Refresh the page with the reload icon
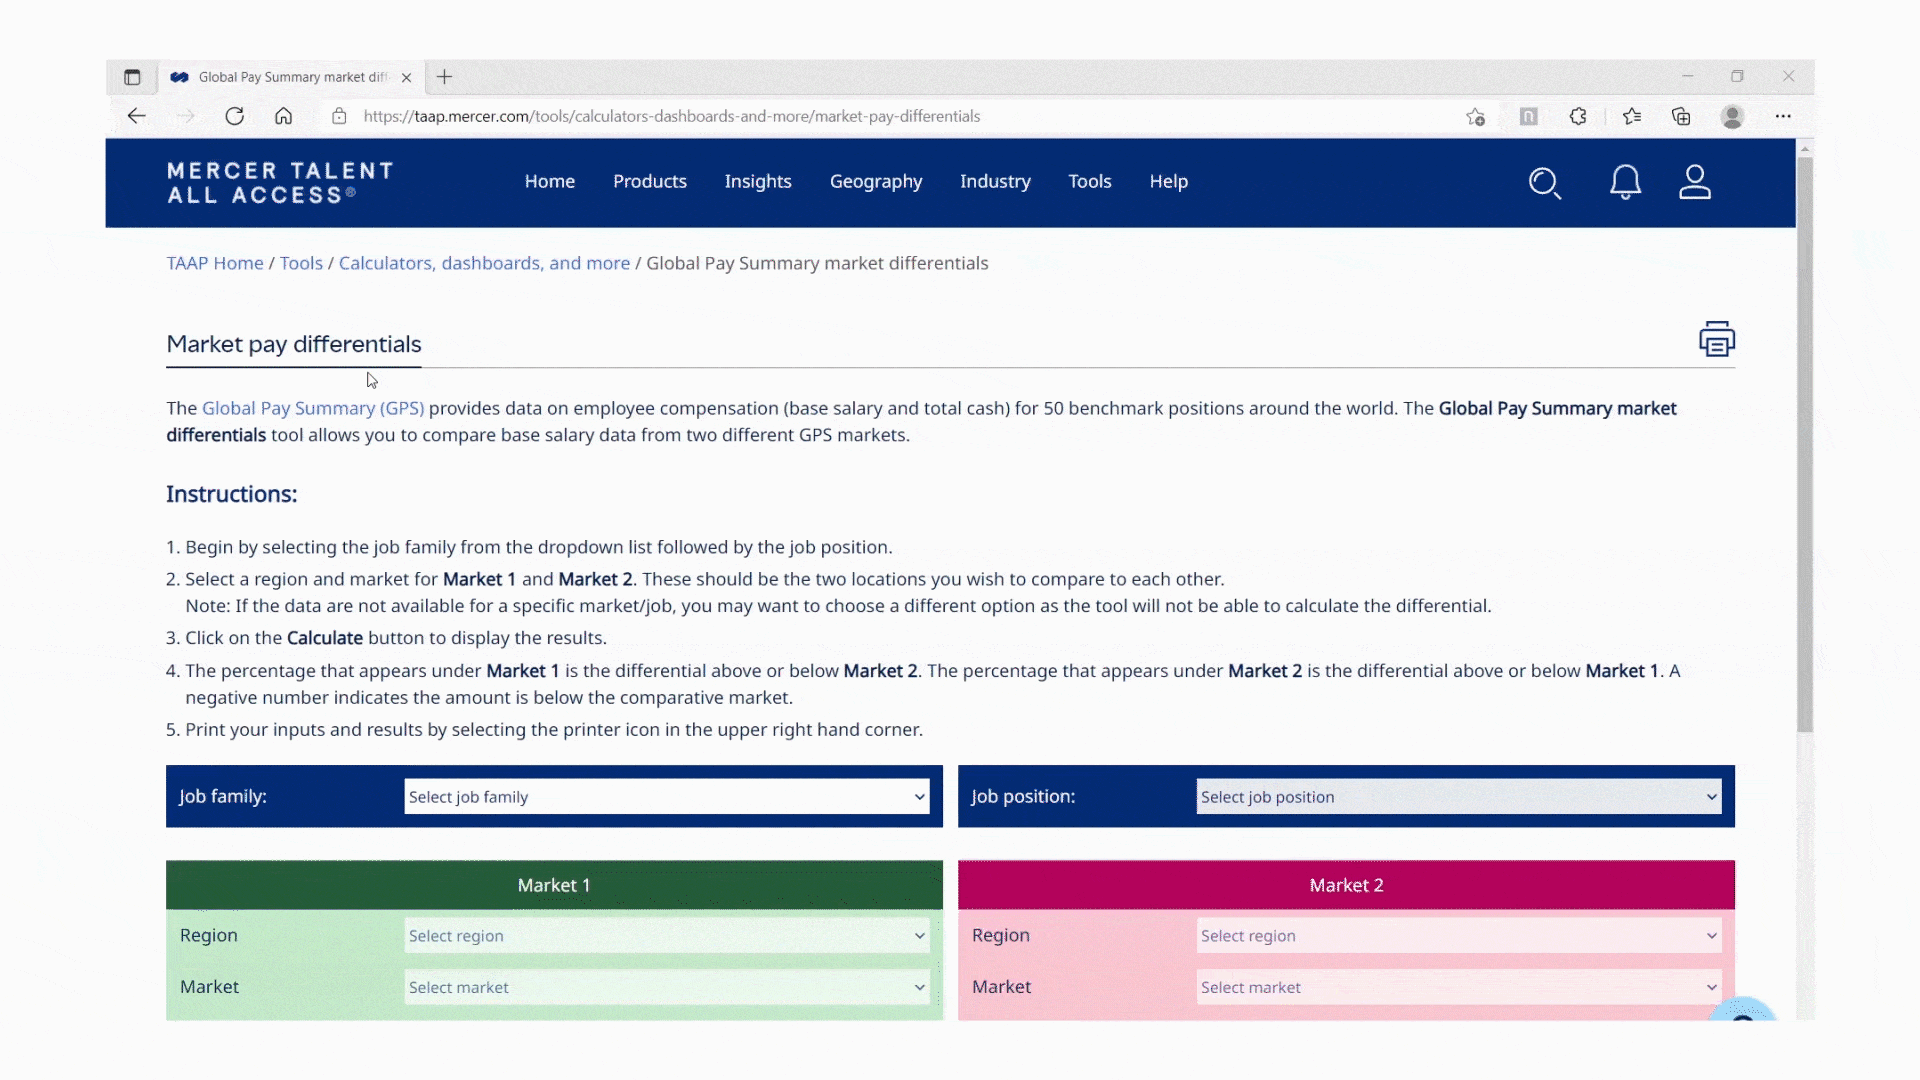This screenshot has height=1080, width=1920. [235, 116]
